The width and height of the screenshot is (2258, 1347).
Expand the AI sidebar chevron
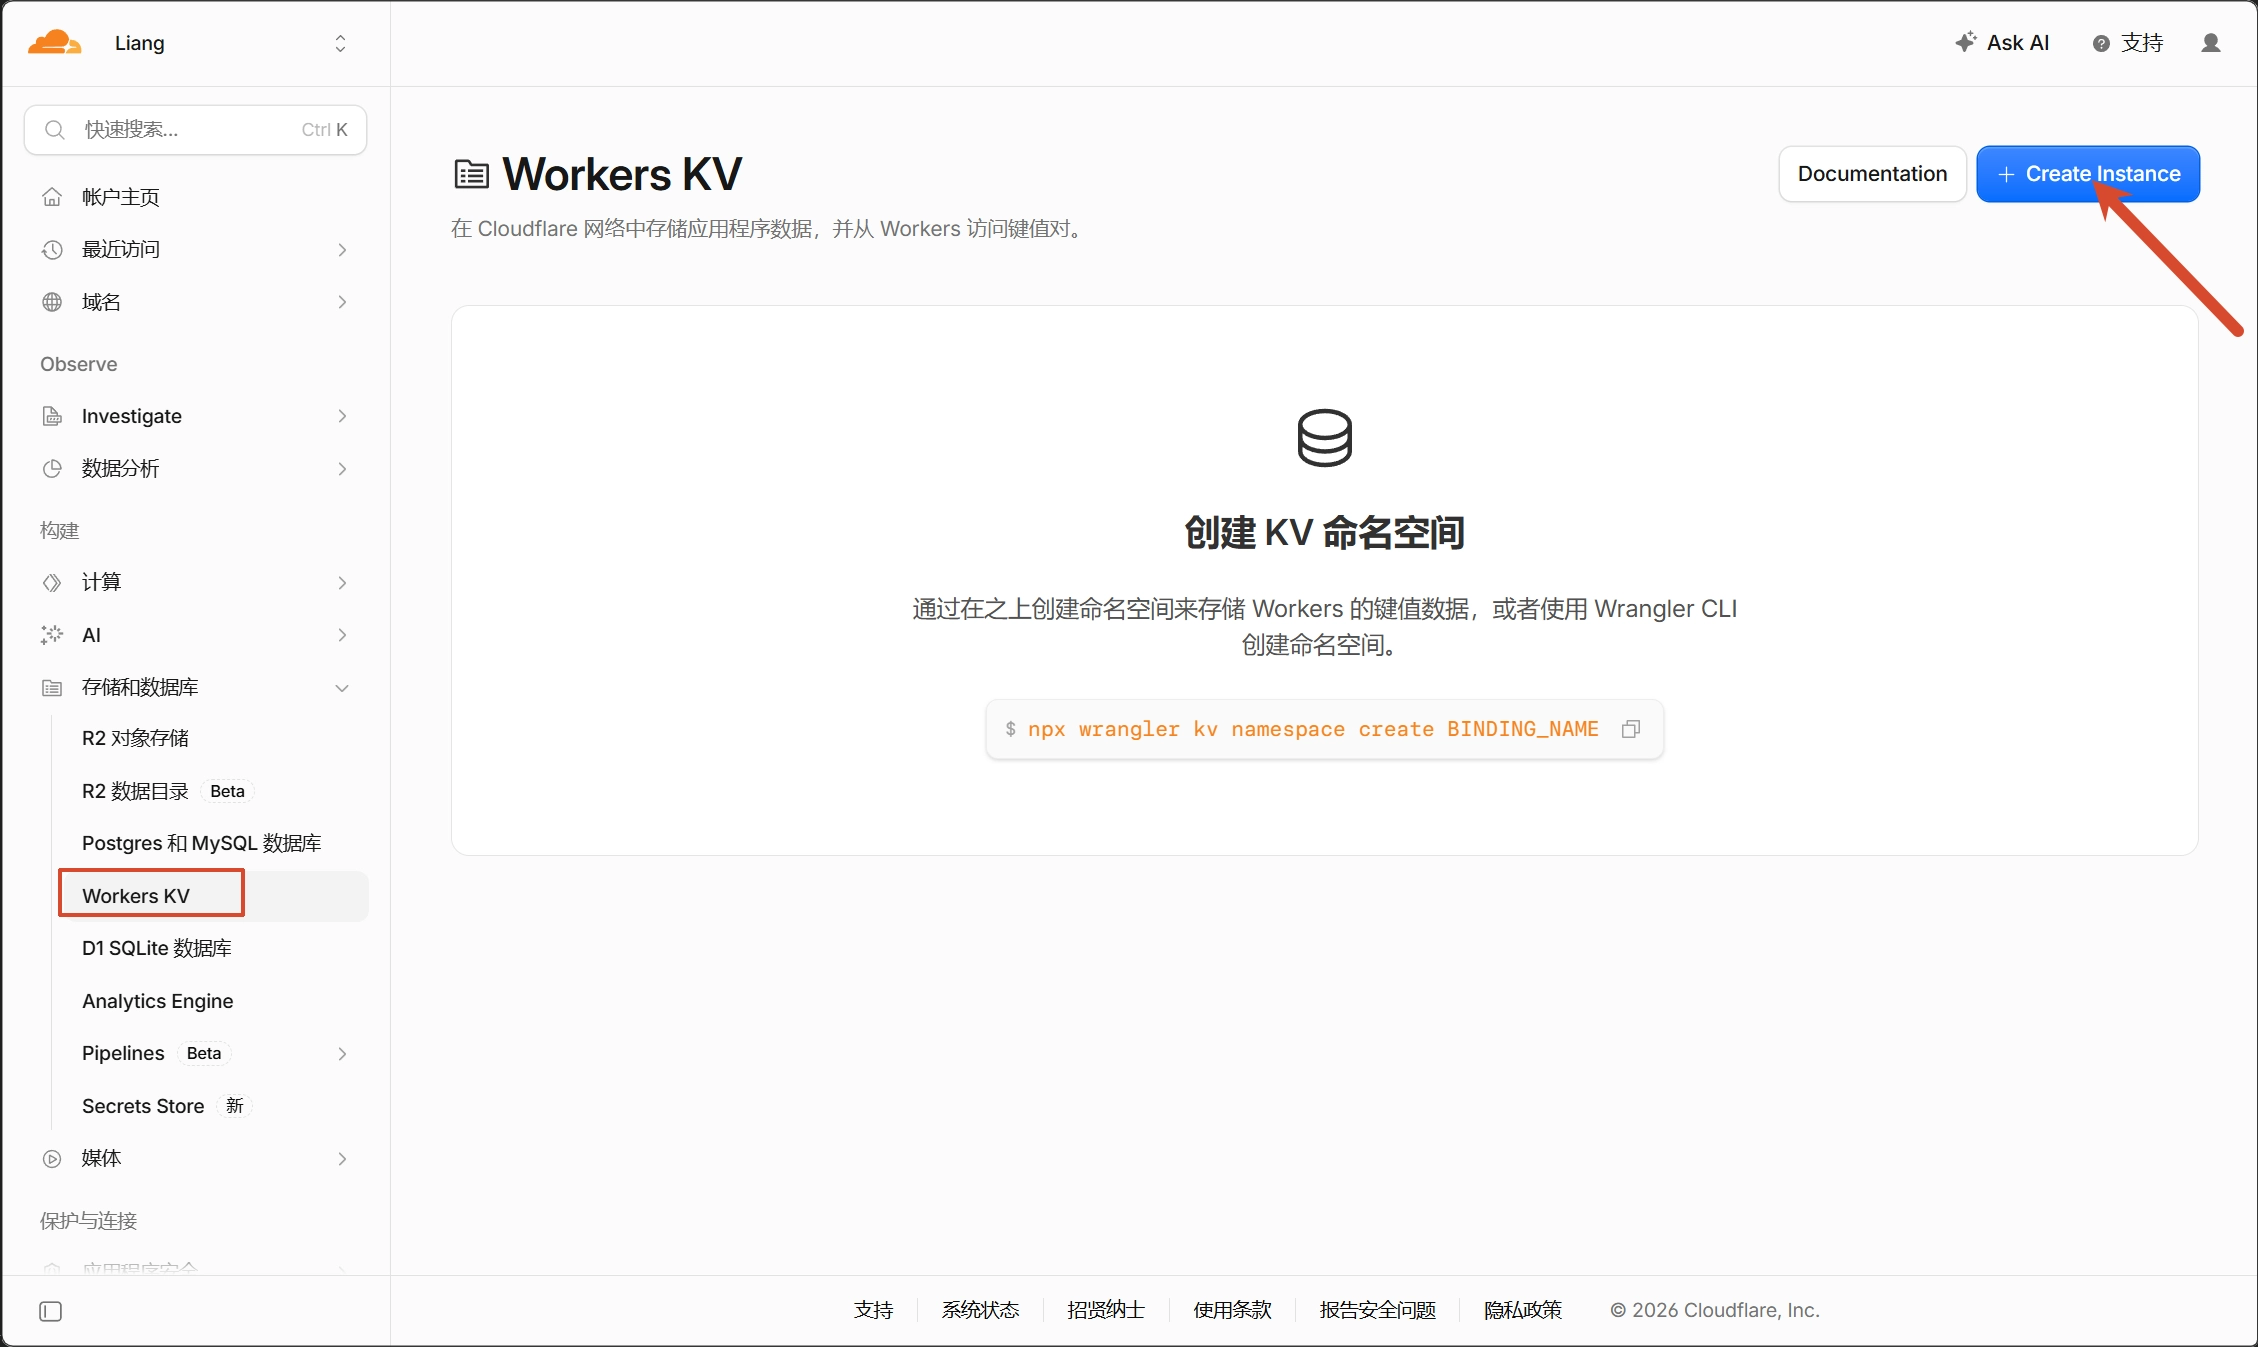342,635
